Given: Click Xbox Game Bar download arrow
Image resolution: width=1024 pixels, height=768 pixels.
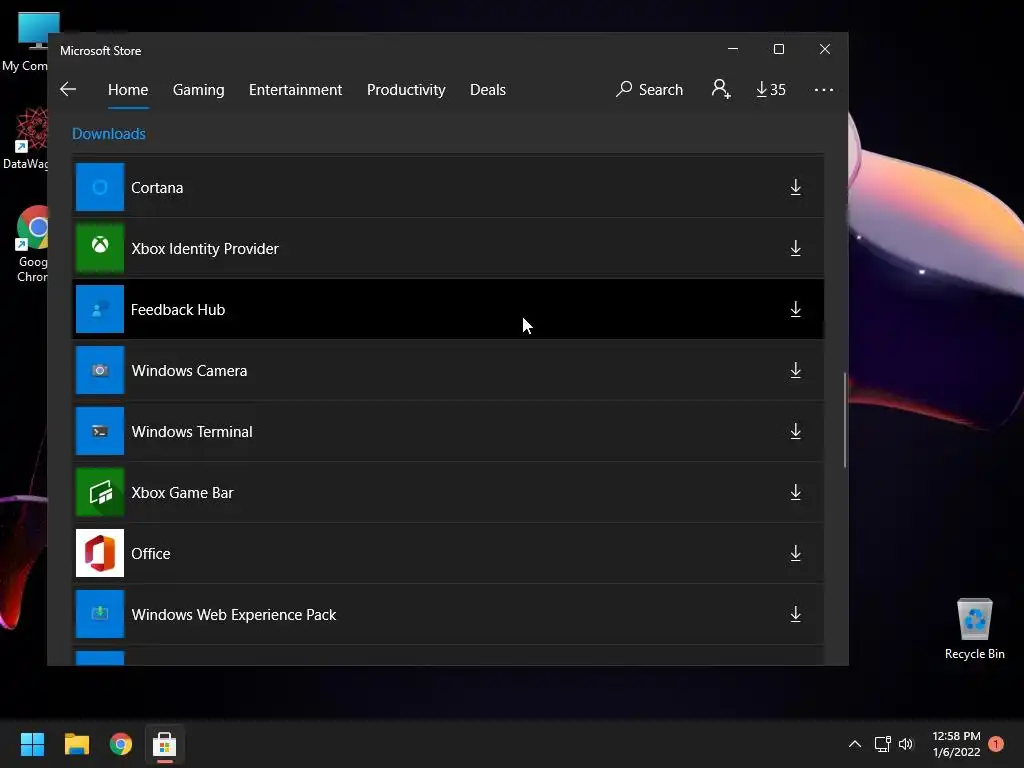Looking at the screenshot, I should coord(795,492).
